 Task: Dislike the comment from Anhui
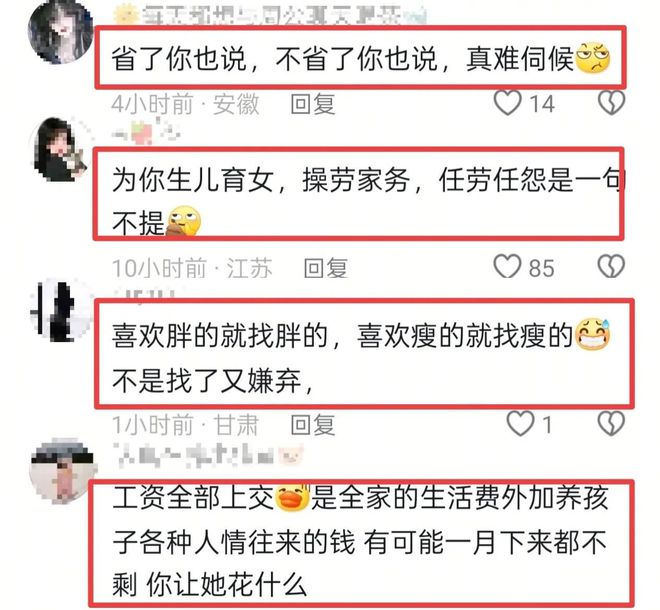[x=611, y=103]
